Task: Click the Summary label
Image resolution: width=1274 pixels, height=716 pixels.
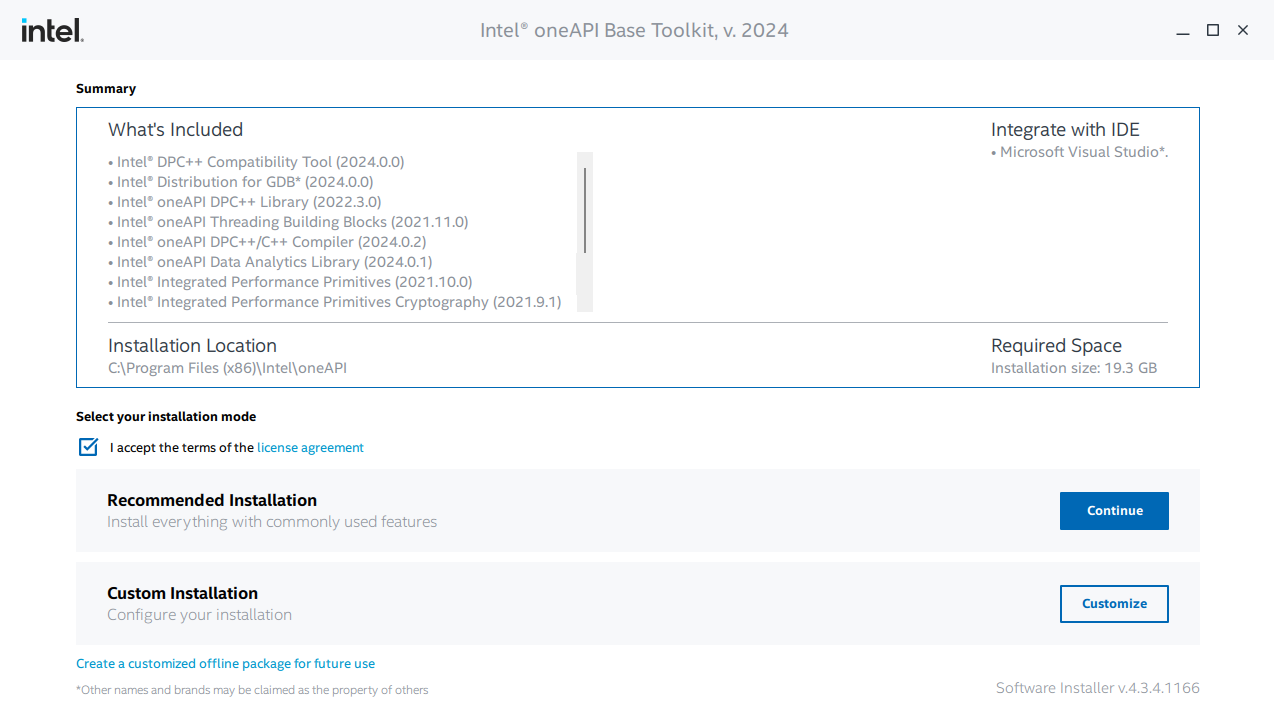Action: click(x=106, y=89)
